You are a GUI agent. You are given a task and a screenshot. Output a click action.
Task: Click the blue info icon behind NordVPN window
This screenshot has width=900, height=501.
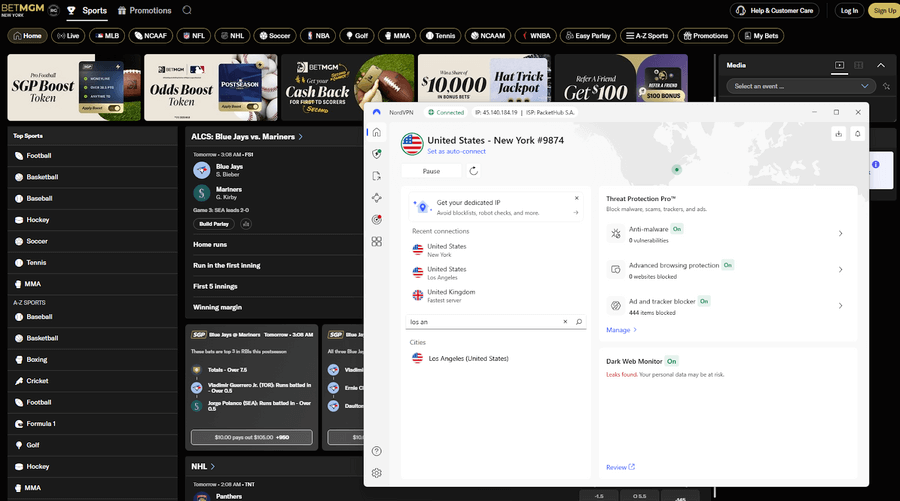[875, 165]
